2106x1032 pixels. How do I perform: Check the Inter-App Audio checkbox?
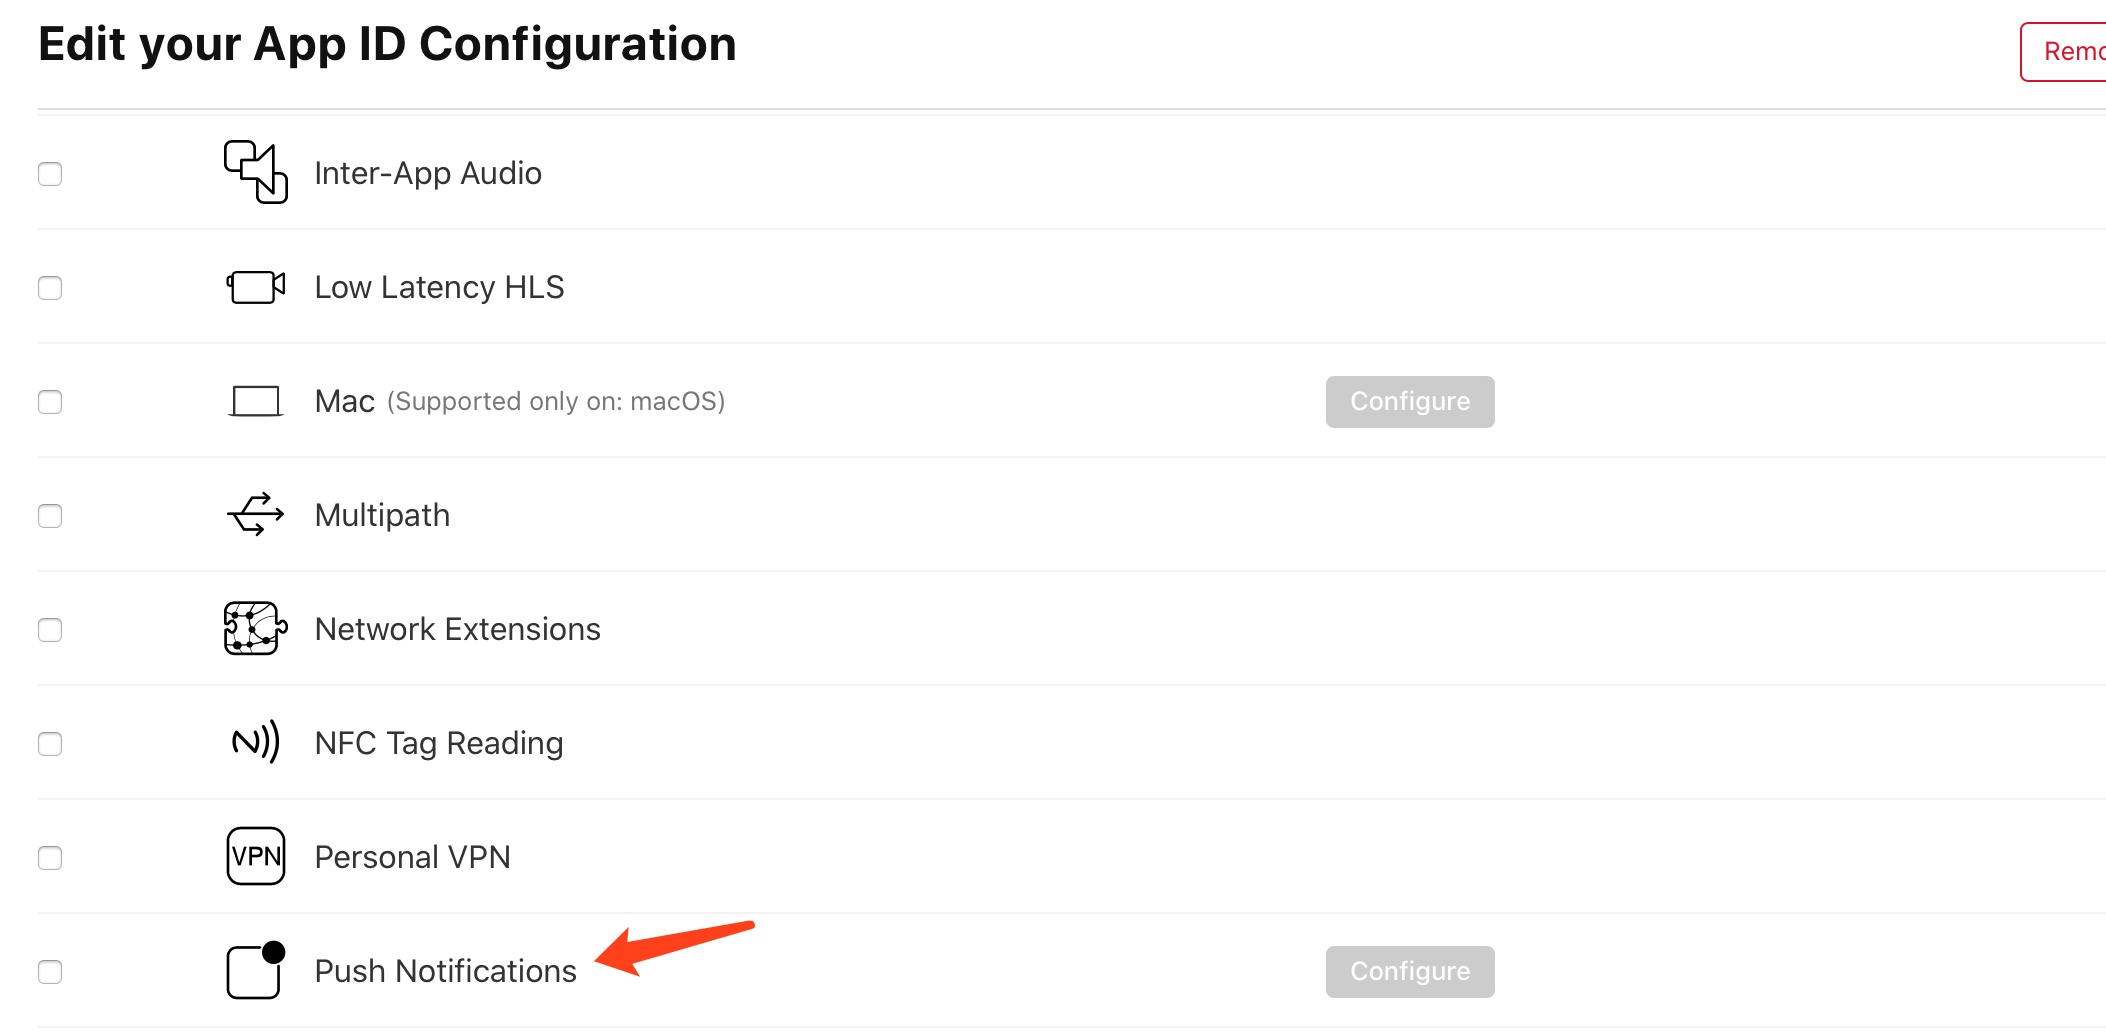click(50, 174)
